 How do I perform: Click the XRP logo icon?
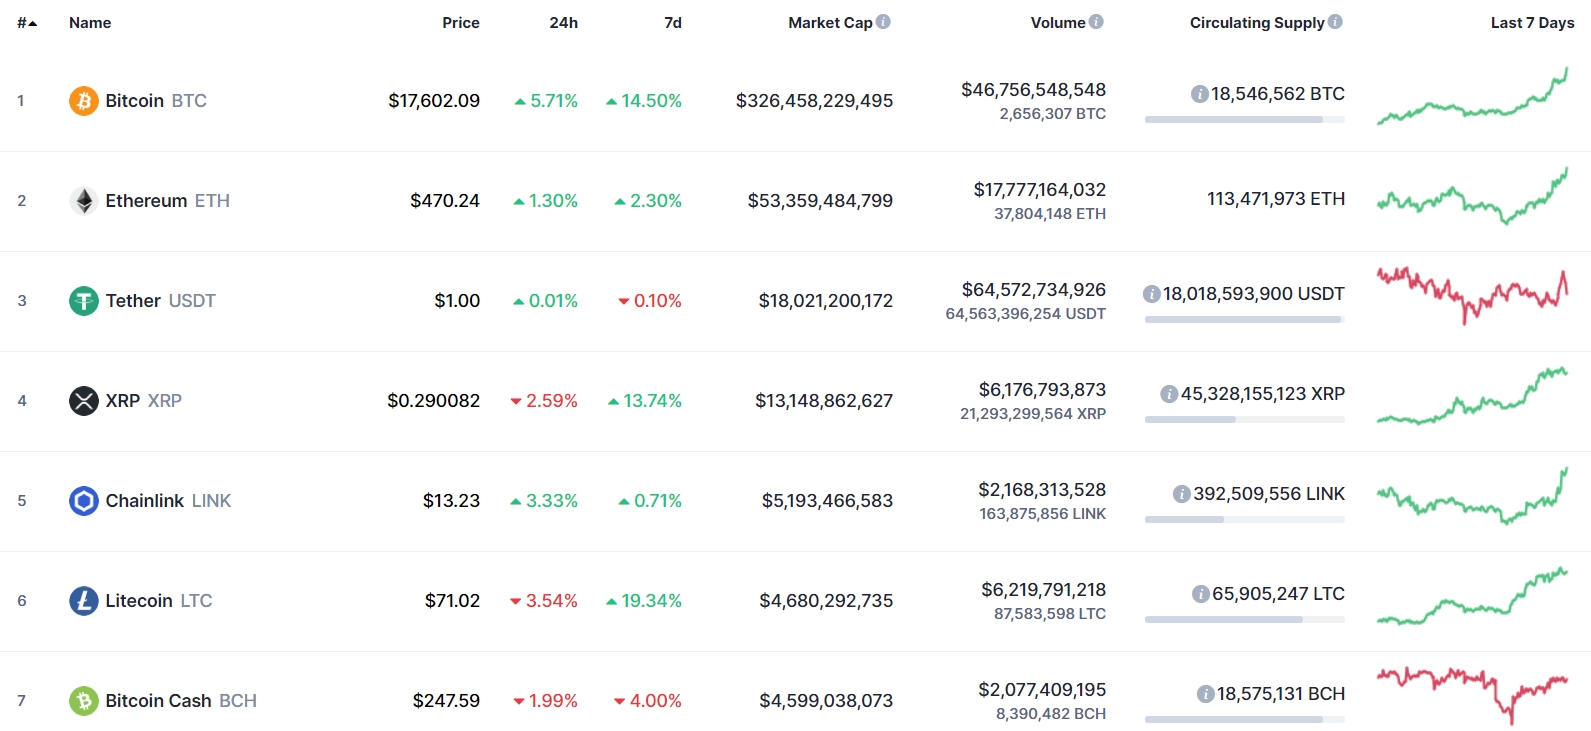84,401
